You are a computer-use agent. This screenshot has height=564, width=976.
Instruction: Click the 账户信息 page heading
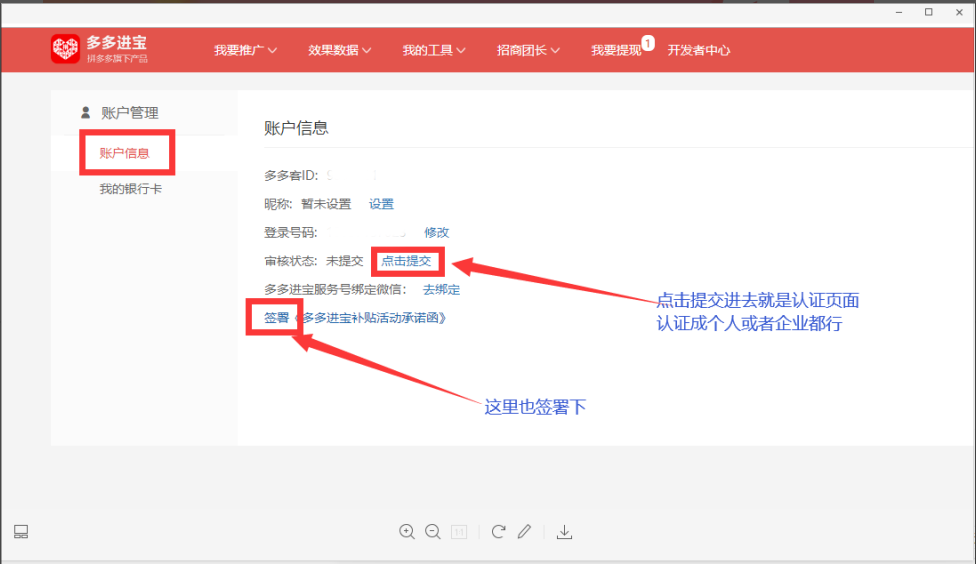tap(296, 128)
